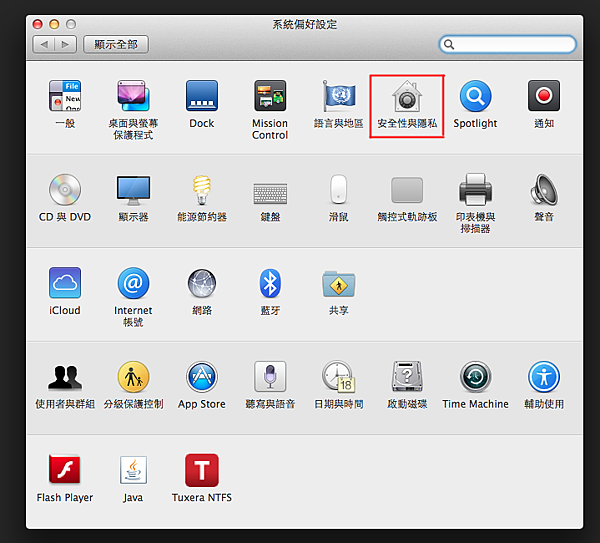Viewport: 600px width, 543px height.
Task: Open 共享 sharing folder icon
Action: click(x=339, y=284)
